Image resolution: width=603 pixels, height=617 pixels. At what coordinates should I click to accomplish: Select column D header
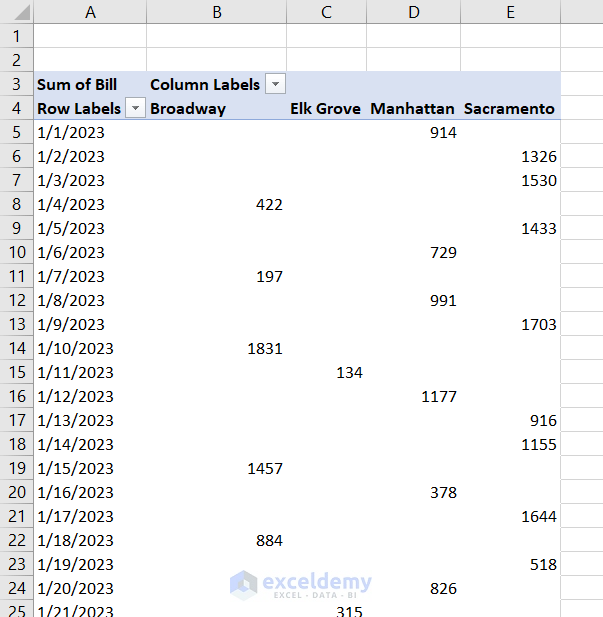(413, 12)
